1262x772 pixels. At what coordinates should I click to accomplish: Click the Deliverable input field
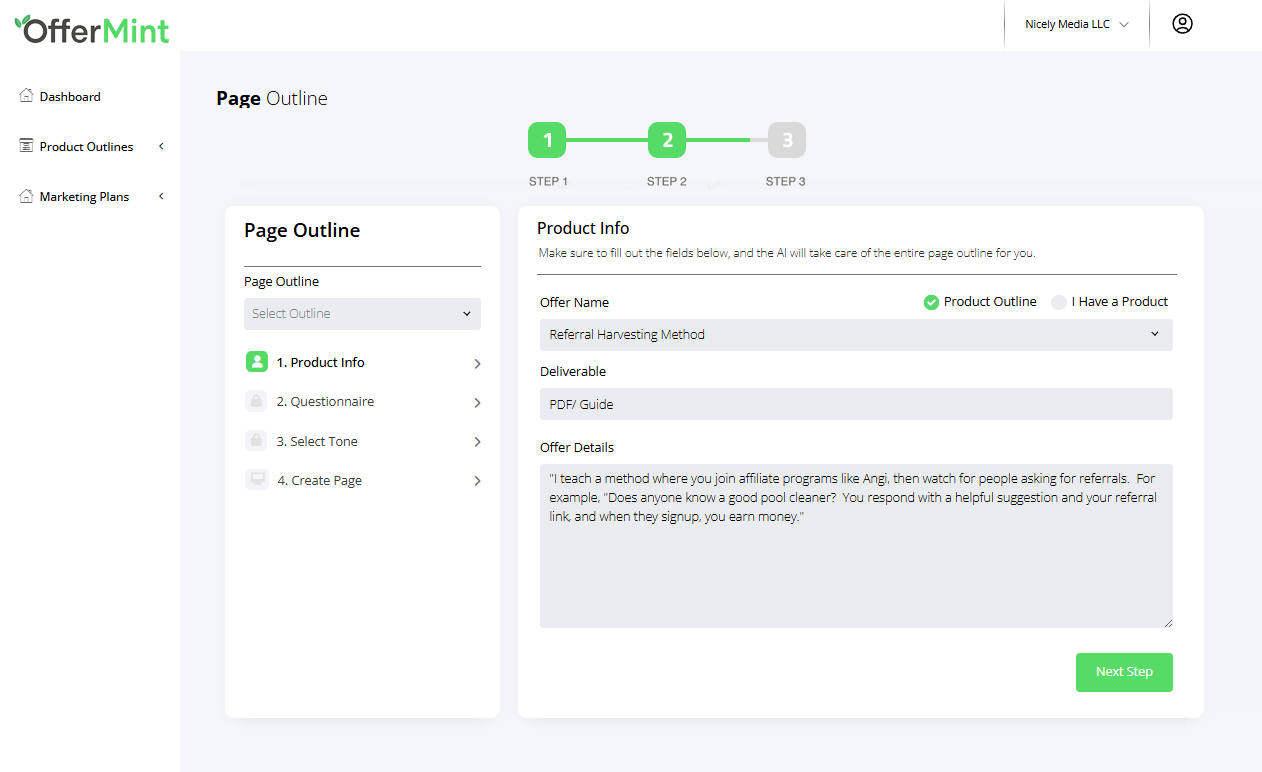856,404
